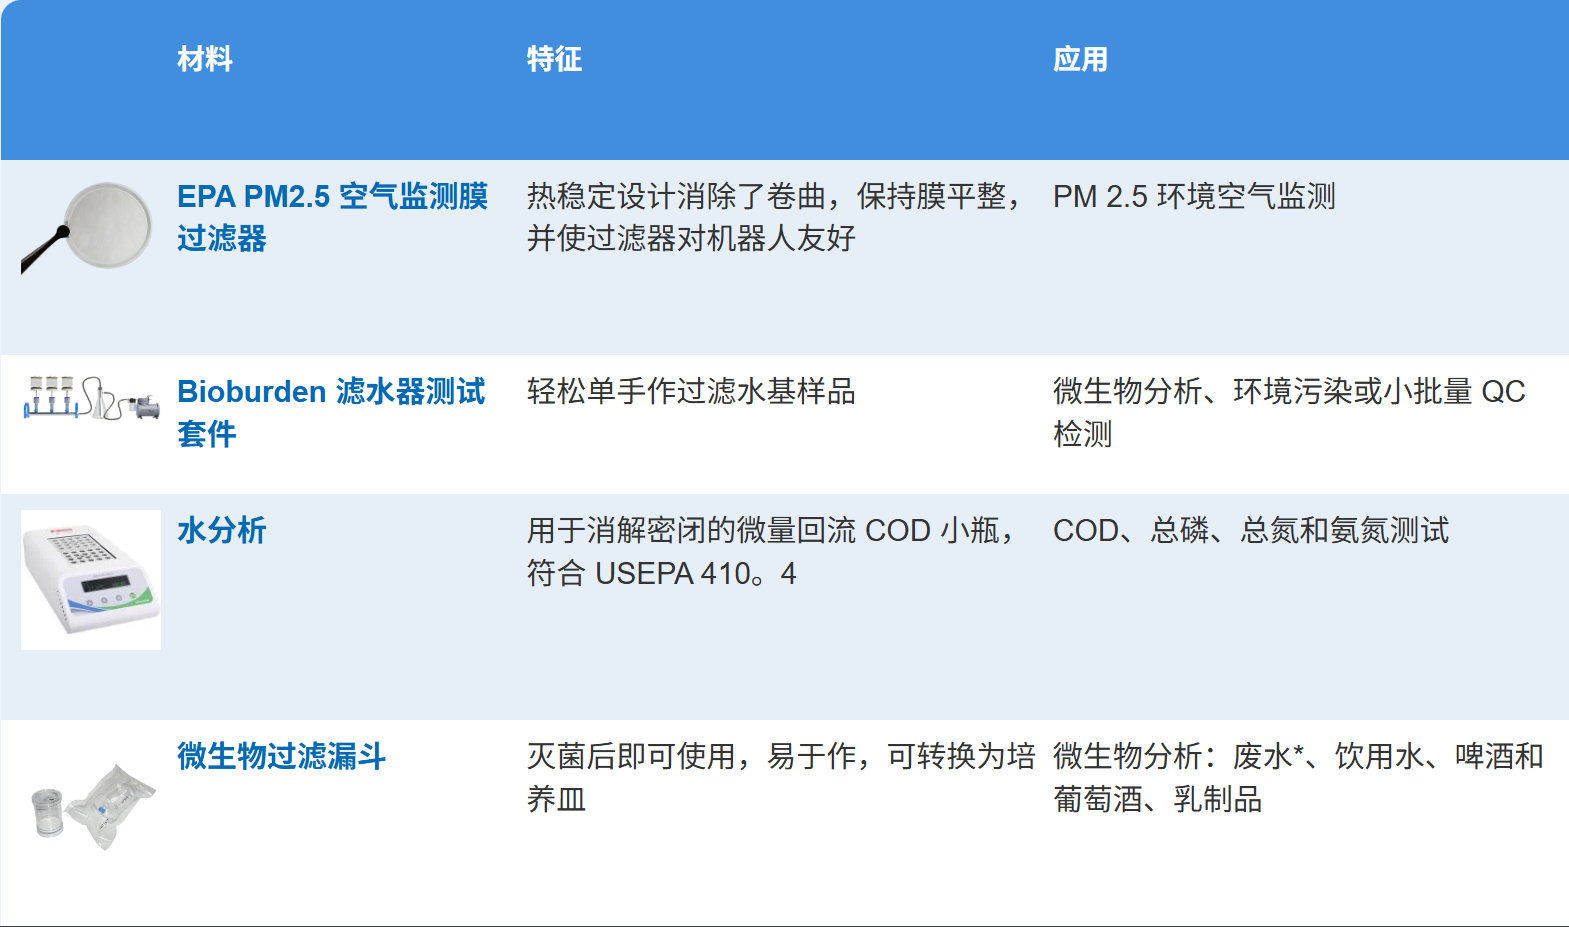Screen dimensions: 1569x927
Task: Click the 材料 column header
Action: (x=205, y=59)
